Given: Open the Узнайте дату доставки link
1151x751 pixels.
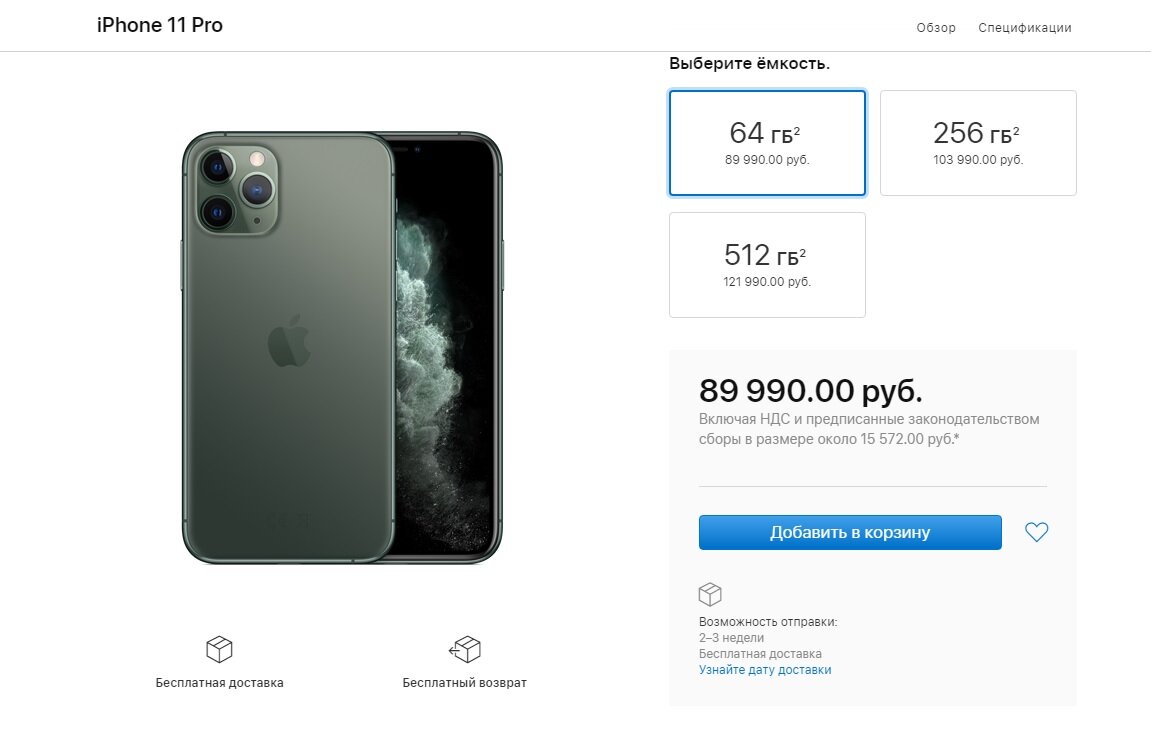Looking at the screenshot, I should pos(765,670).
